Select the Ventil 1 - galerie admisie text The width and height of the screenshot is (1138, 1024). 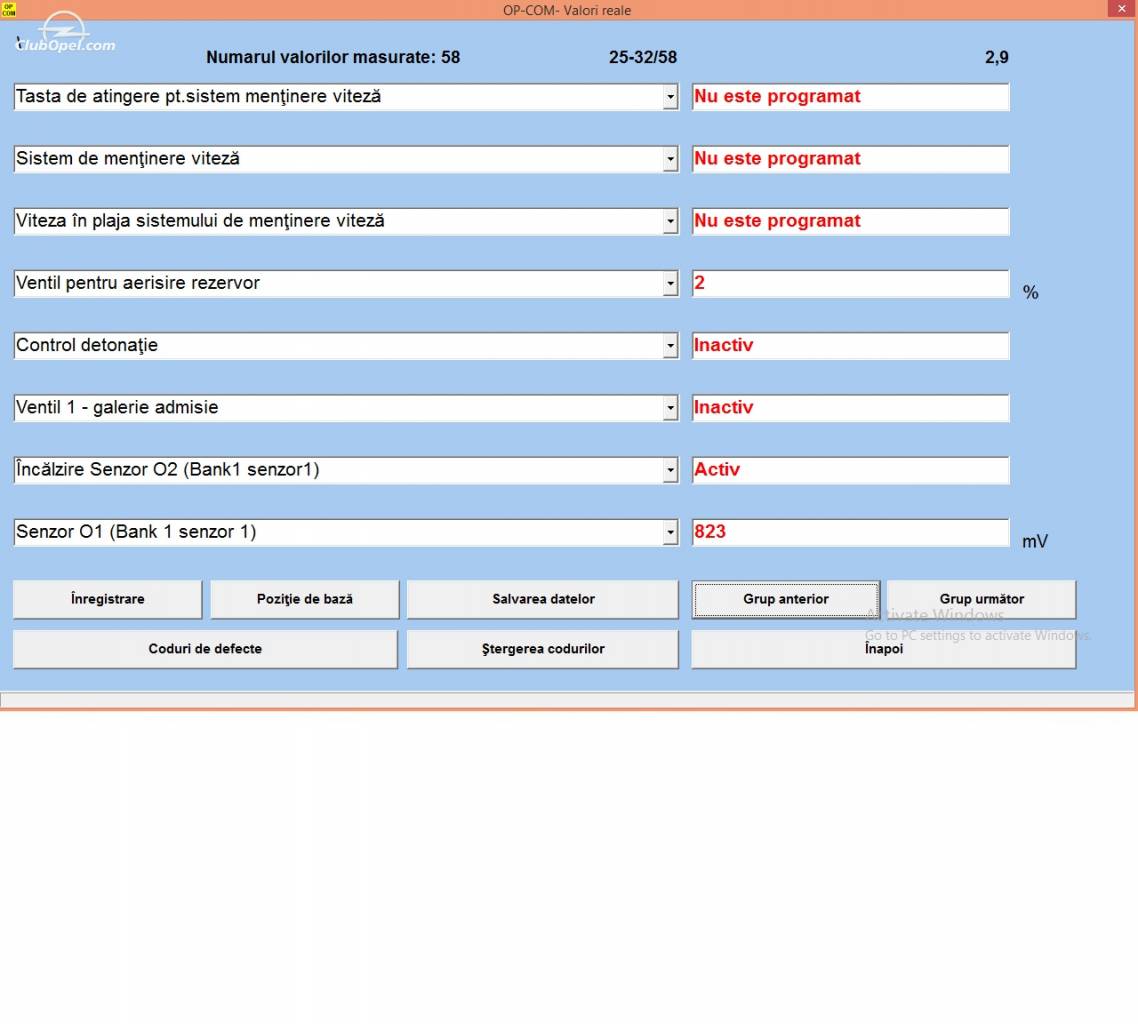(117, 408)
